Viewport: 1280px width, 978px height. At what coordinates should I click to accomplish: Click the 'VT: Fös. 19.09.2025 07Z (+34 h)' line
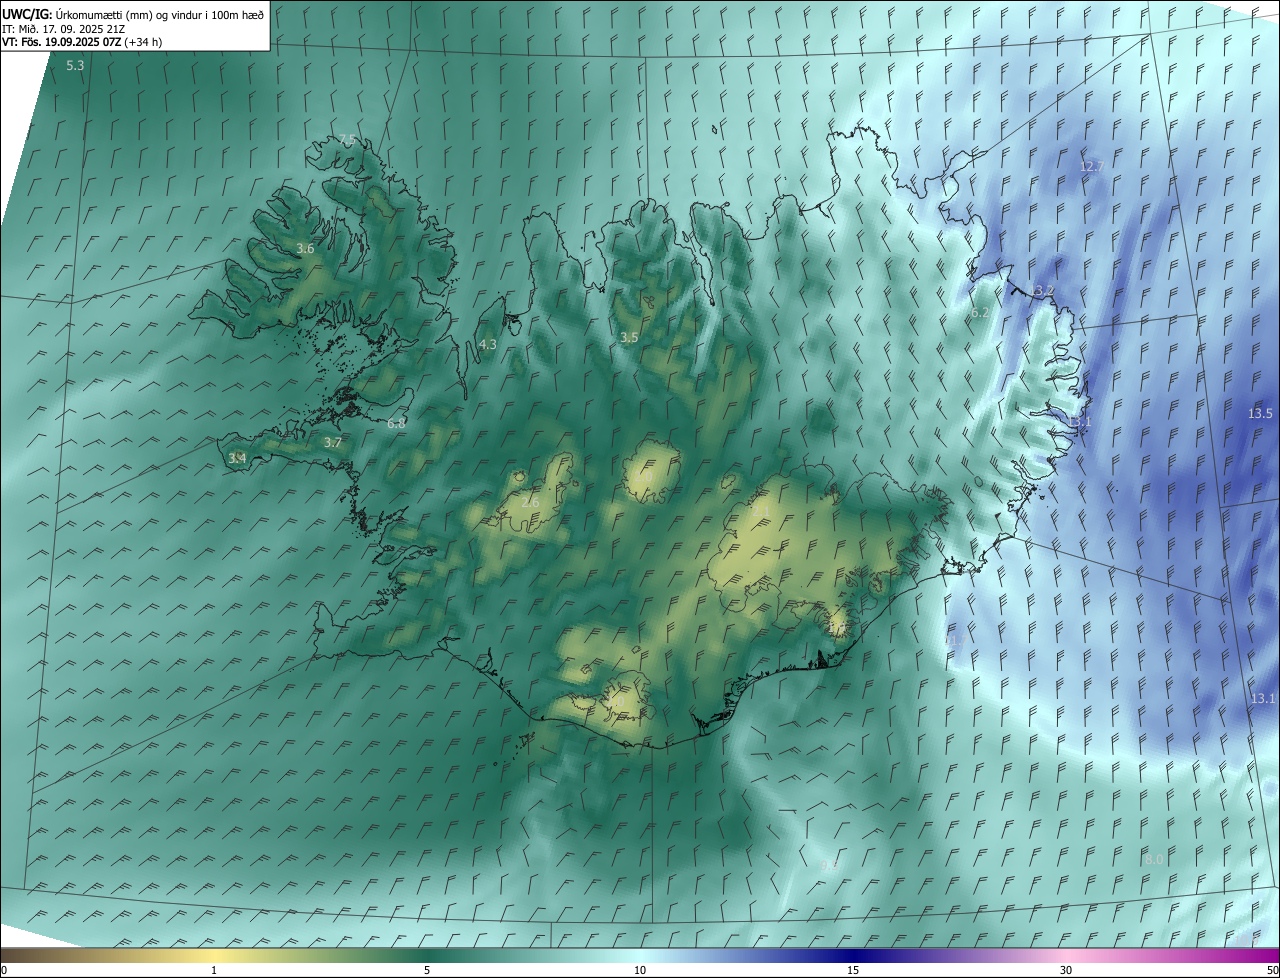click(82, 42)
